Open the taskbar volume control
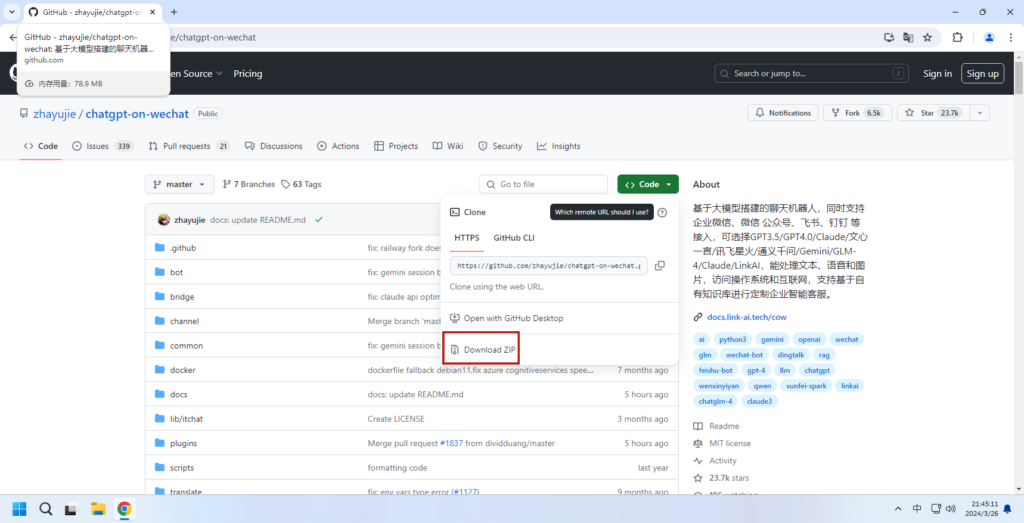1024x523 pixels. click(x=951, y=509)
